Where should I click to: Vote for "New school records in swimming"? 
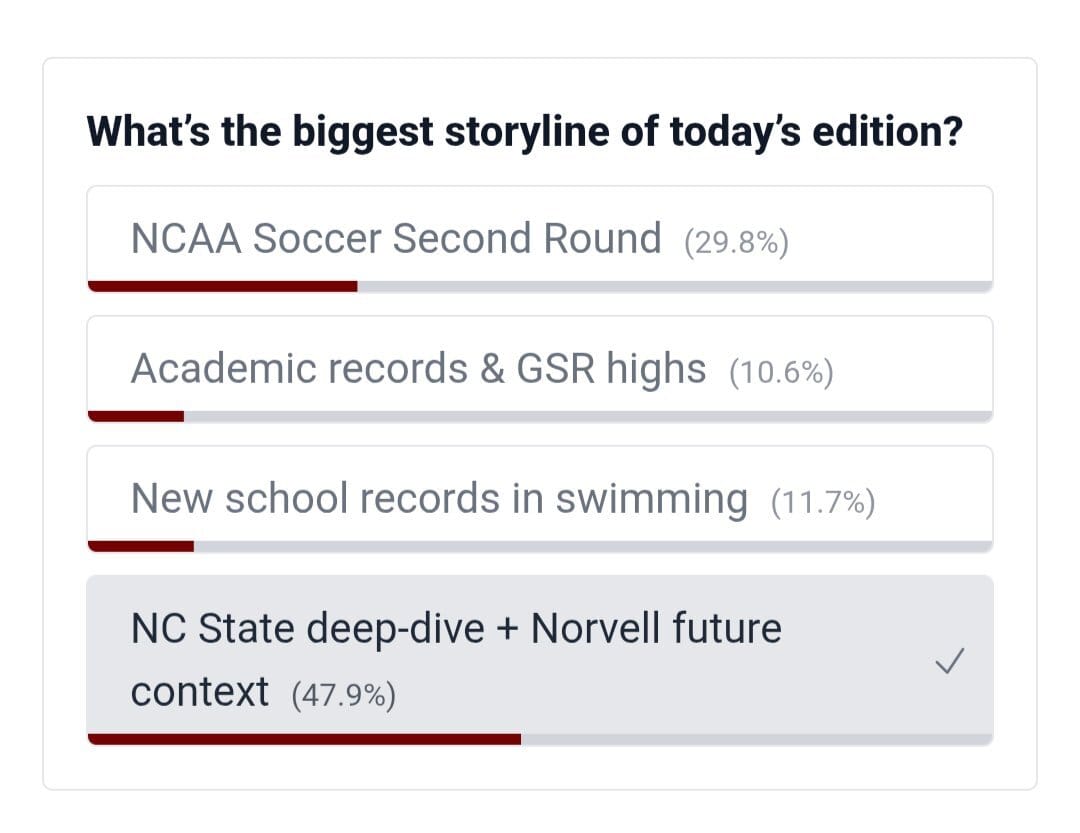438,499
